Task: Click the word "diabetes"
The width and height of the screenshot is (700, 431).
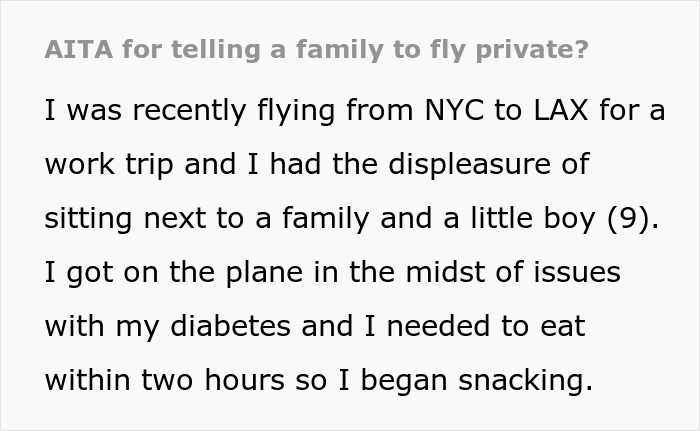Action: coord(230,326)
